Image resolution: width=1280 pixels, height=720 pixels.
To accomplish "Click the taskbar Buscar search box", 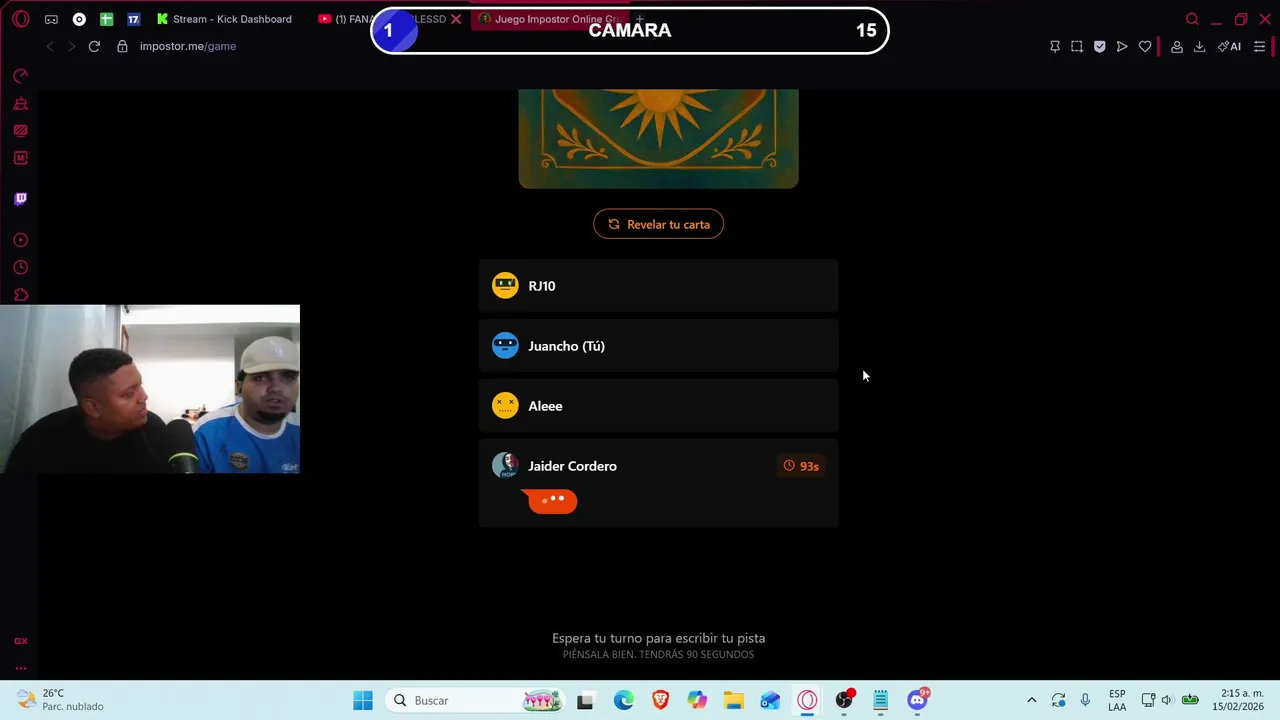I will (474, 700).
